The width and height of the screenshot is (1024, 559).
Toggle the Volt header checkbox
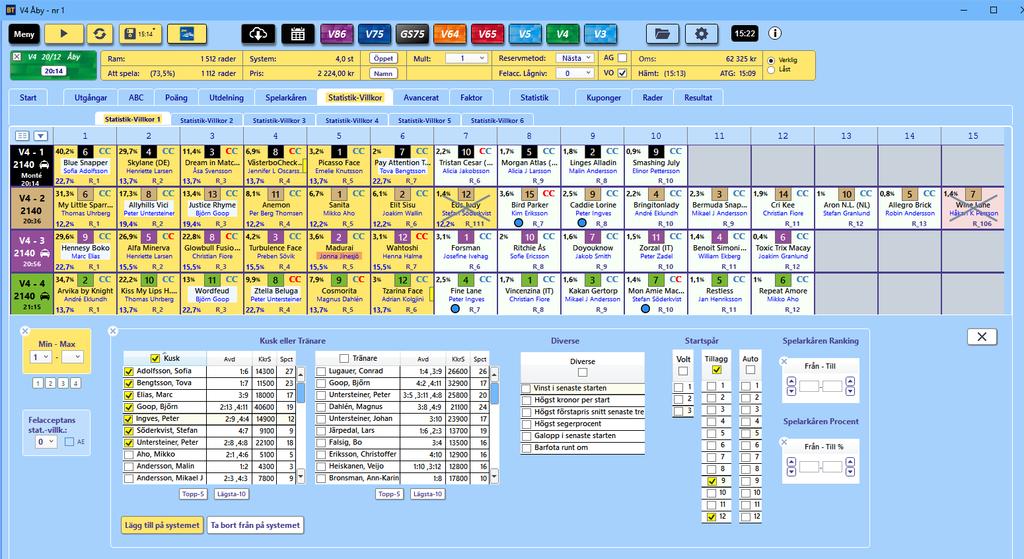[683, 372]
